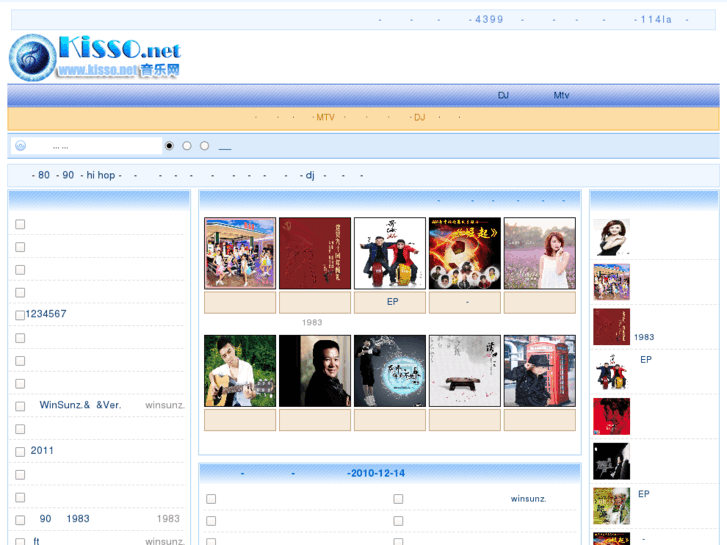Screen dimensions: 727x545
Task: Click the EP caption button under two-men cover
Action: 390,302
